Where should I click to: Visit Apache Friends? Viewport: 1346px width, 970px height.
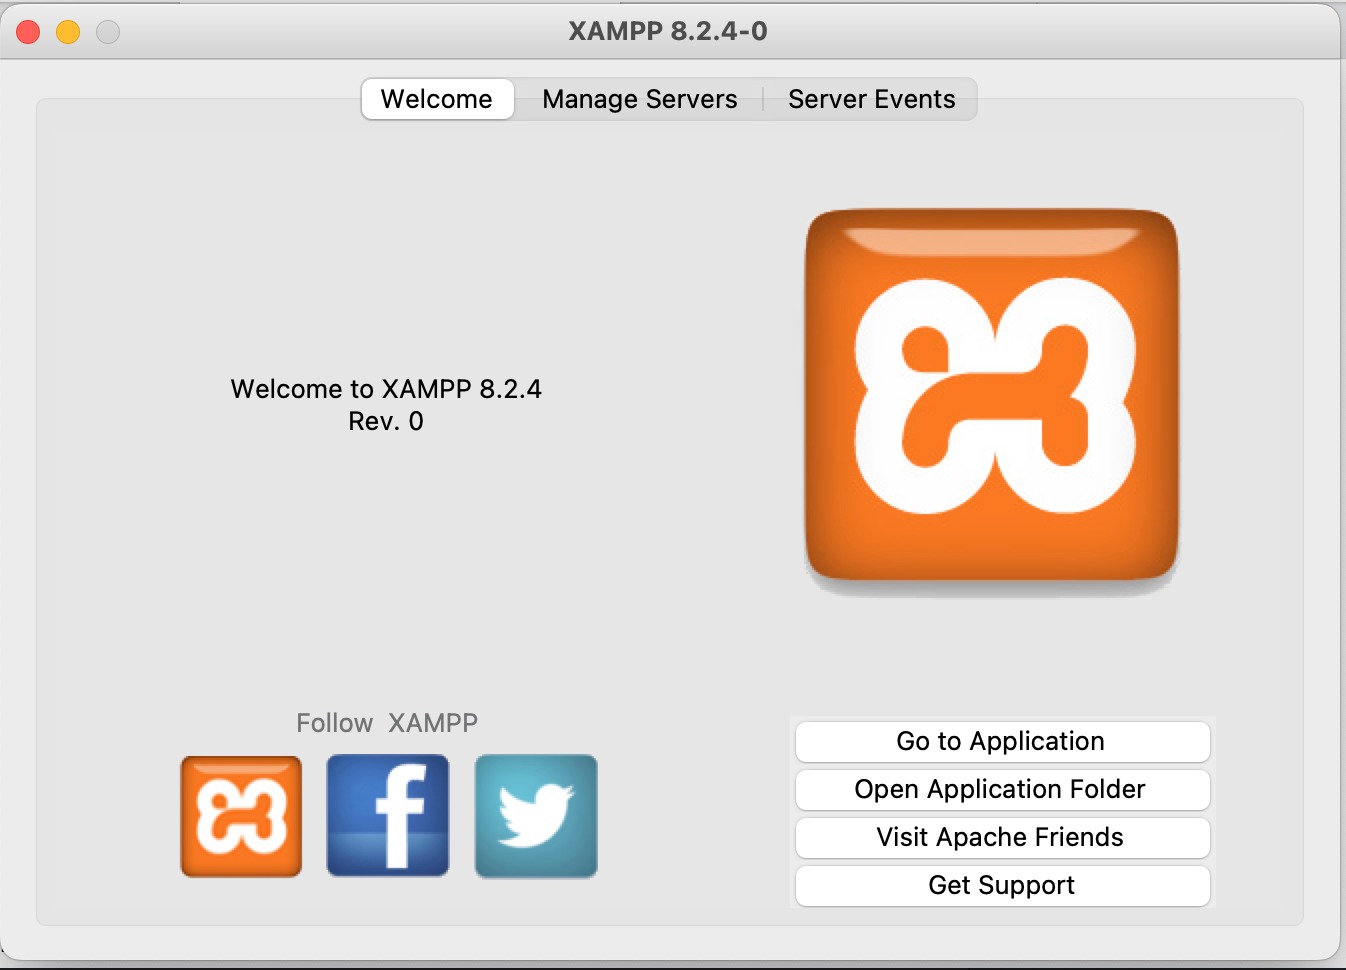[1001, 838]
